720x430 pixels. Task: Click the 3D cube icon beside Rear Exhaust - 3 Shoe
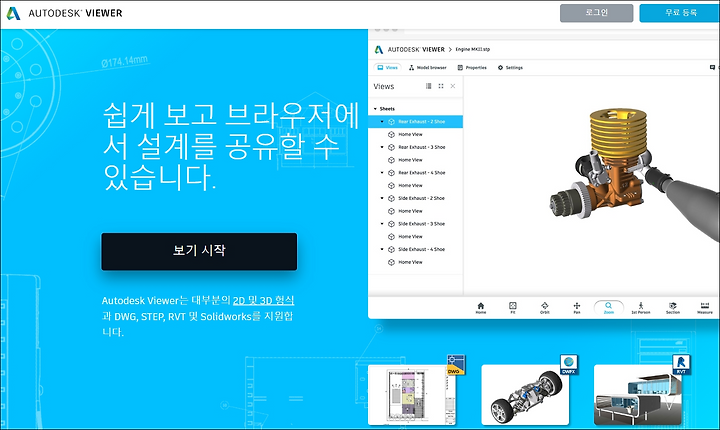pyautogui.click(x=391, y=147)
